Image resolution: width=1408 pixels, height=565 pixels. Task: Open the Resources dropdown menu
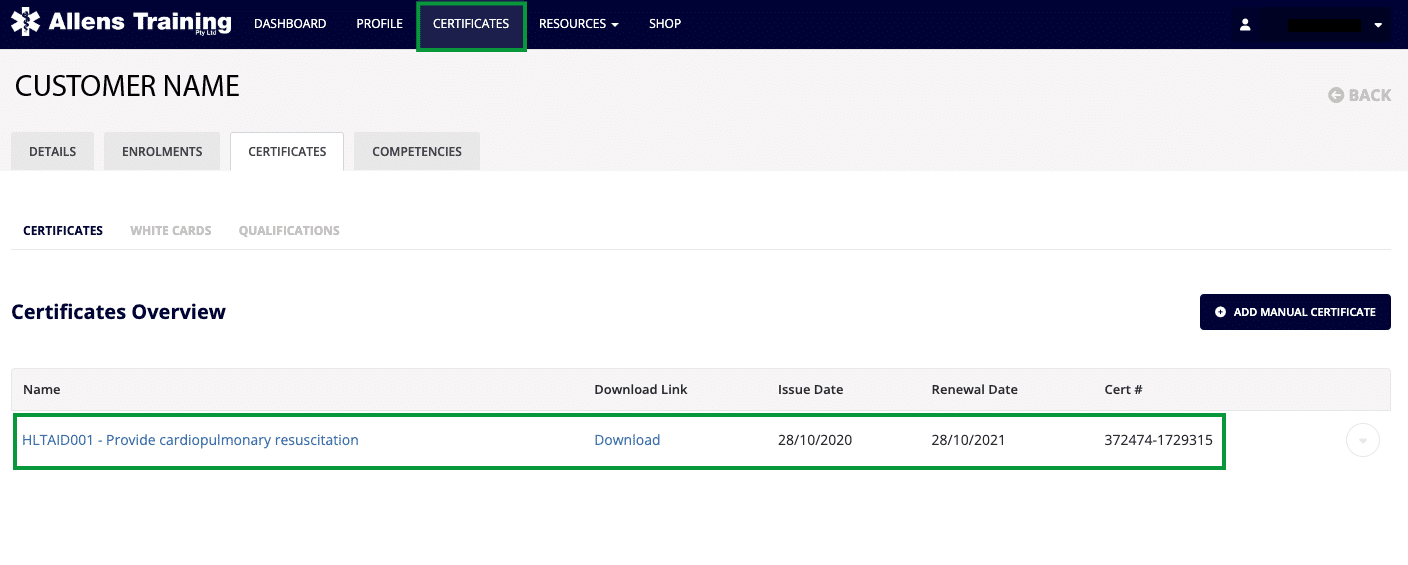coord(578,24)
